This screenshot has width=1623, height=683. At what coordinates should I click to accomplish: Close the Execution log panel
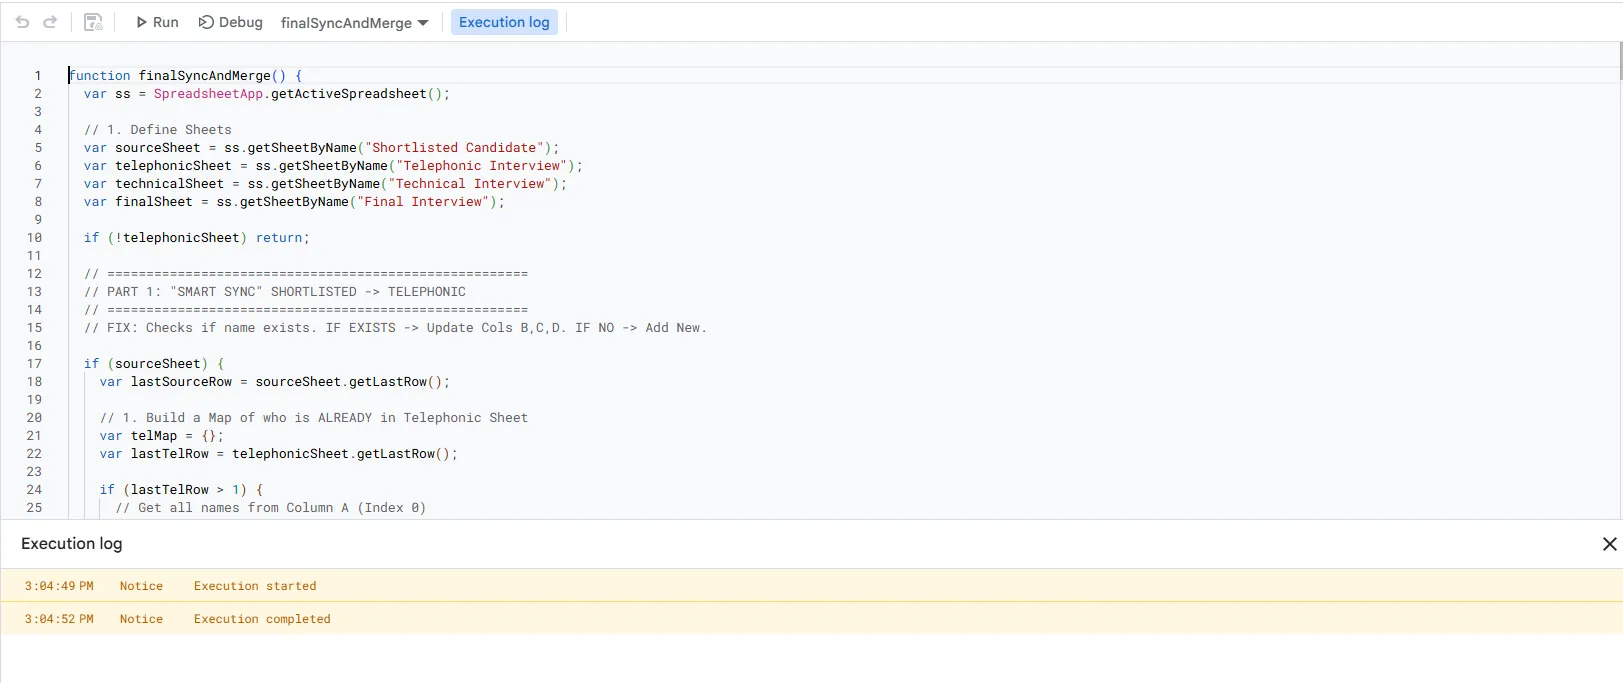(x=1609, y=544)
